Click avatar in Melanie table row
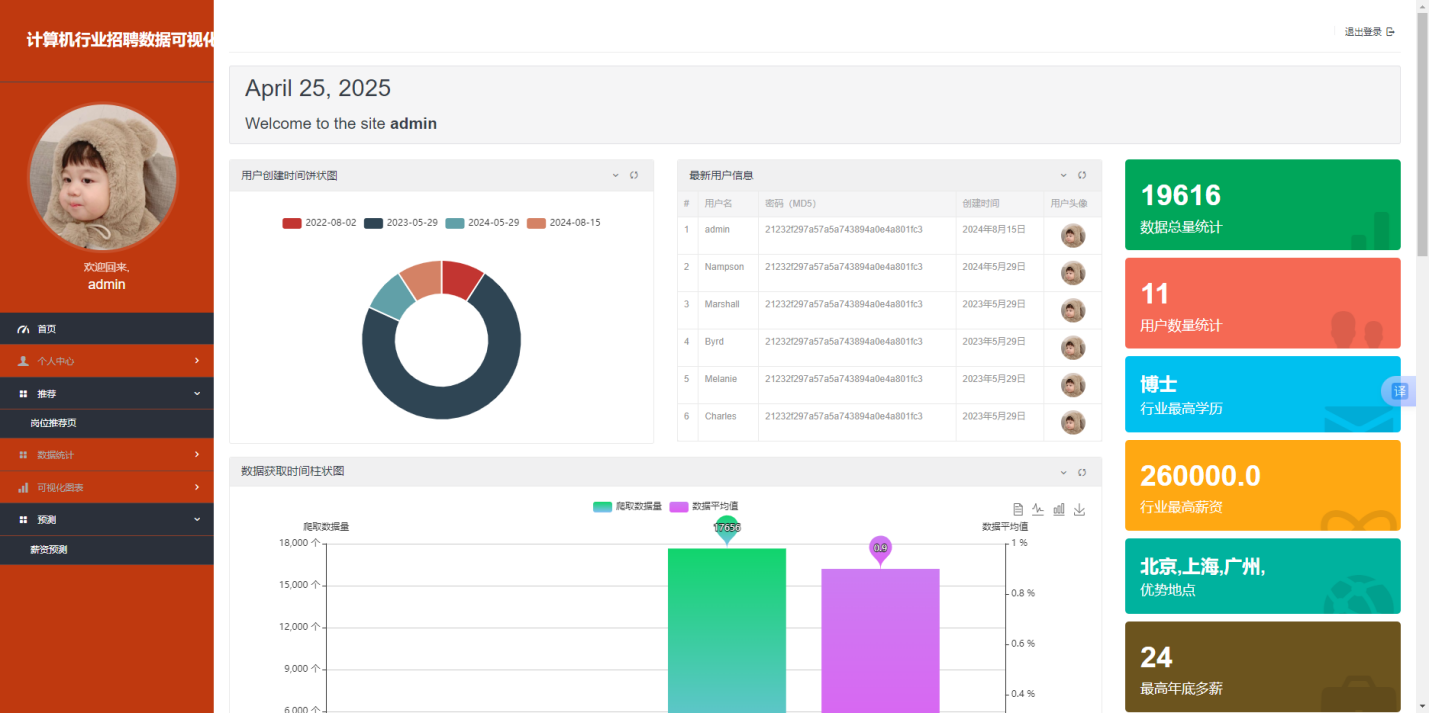1429x713 pixels. tap(1073, 385)
